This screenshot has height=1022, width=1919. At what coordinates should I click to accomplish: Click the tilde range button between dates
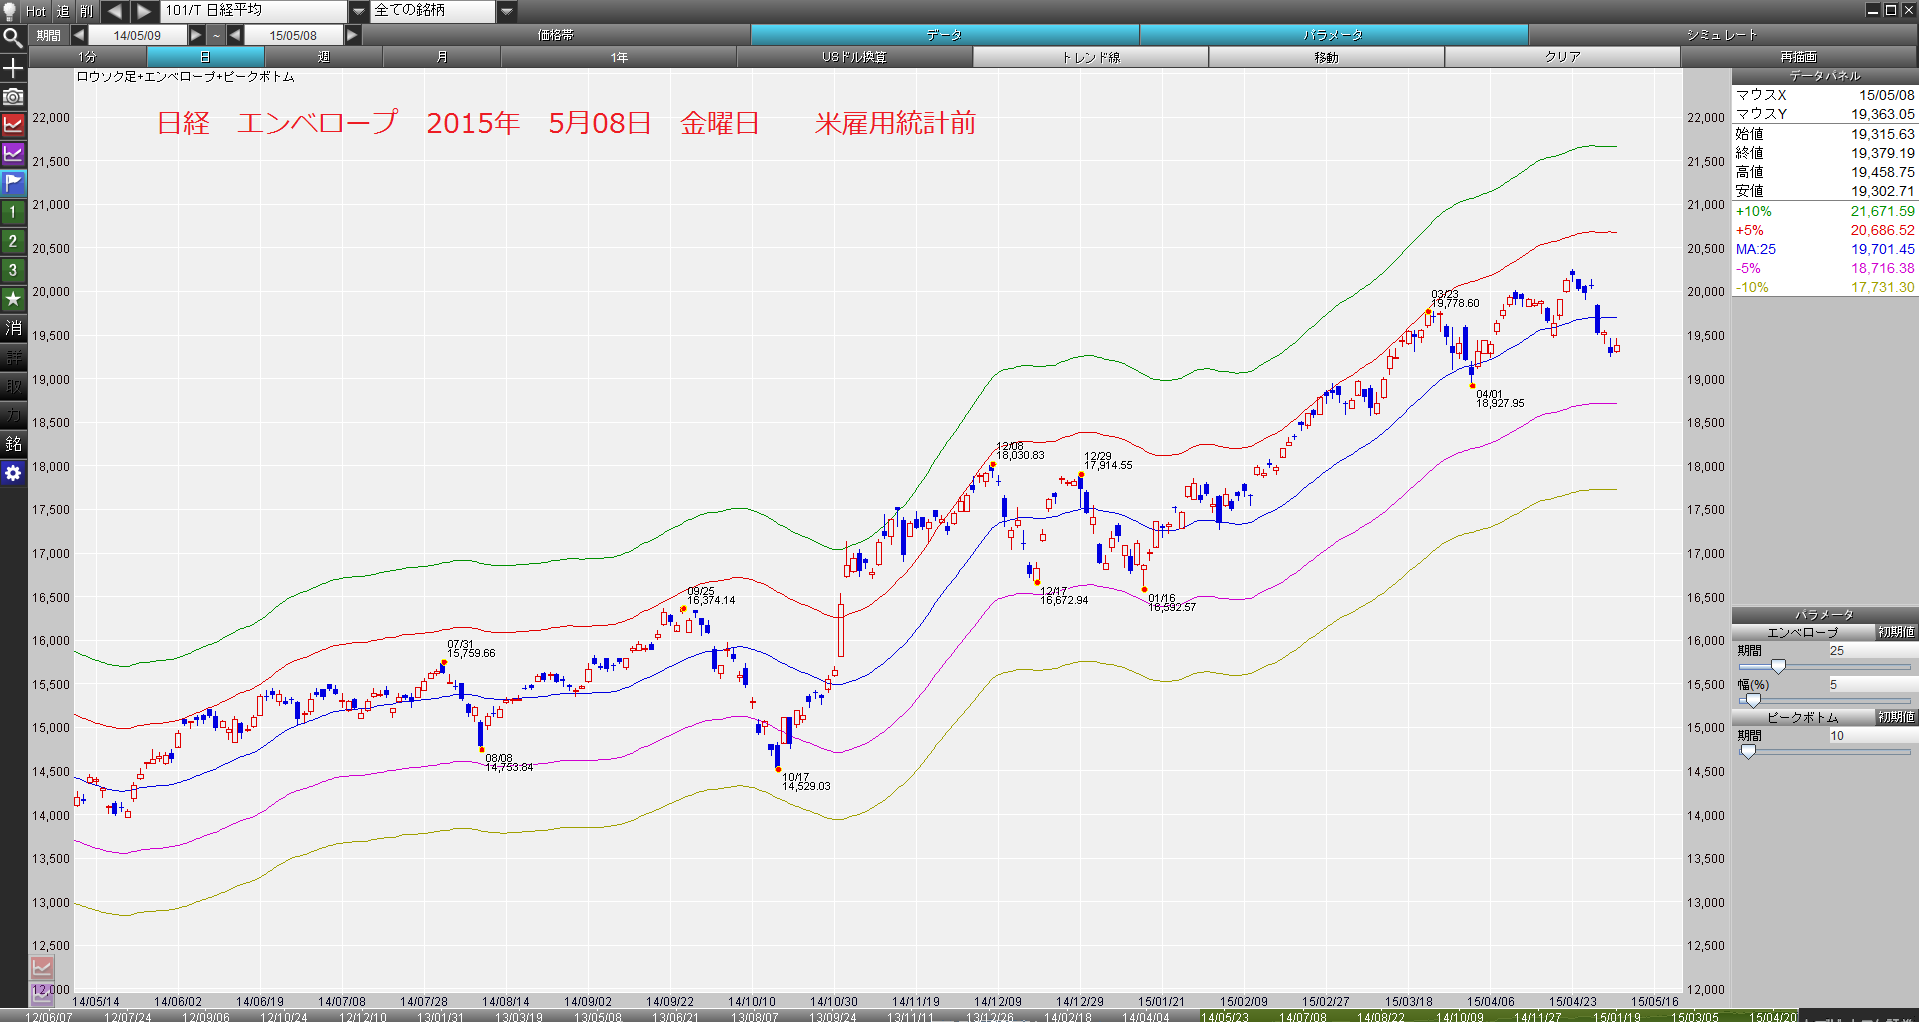click(216, 35)
